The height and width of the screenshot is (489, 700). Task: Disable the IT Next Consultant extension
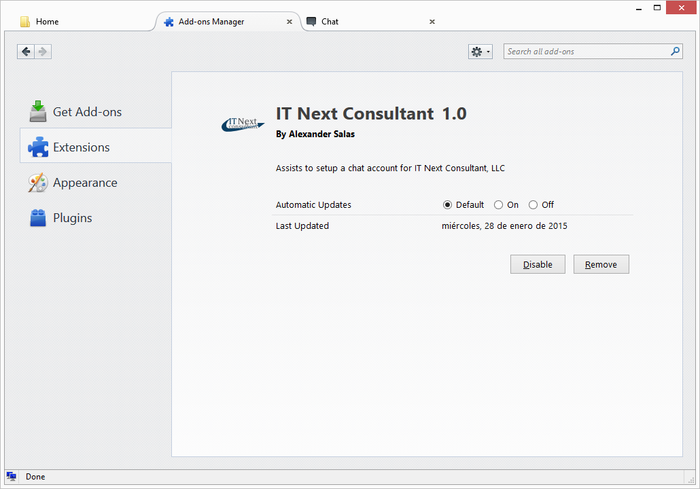[538, 264]
